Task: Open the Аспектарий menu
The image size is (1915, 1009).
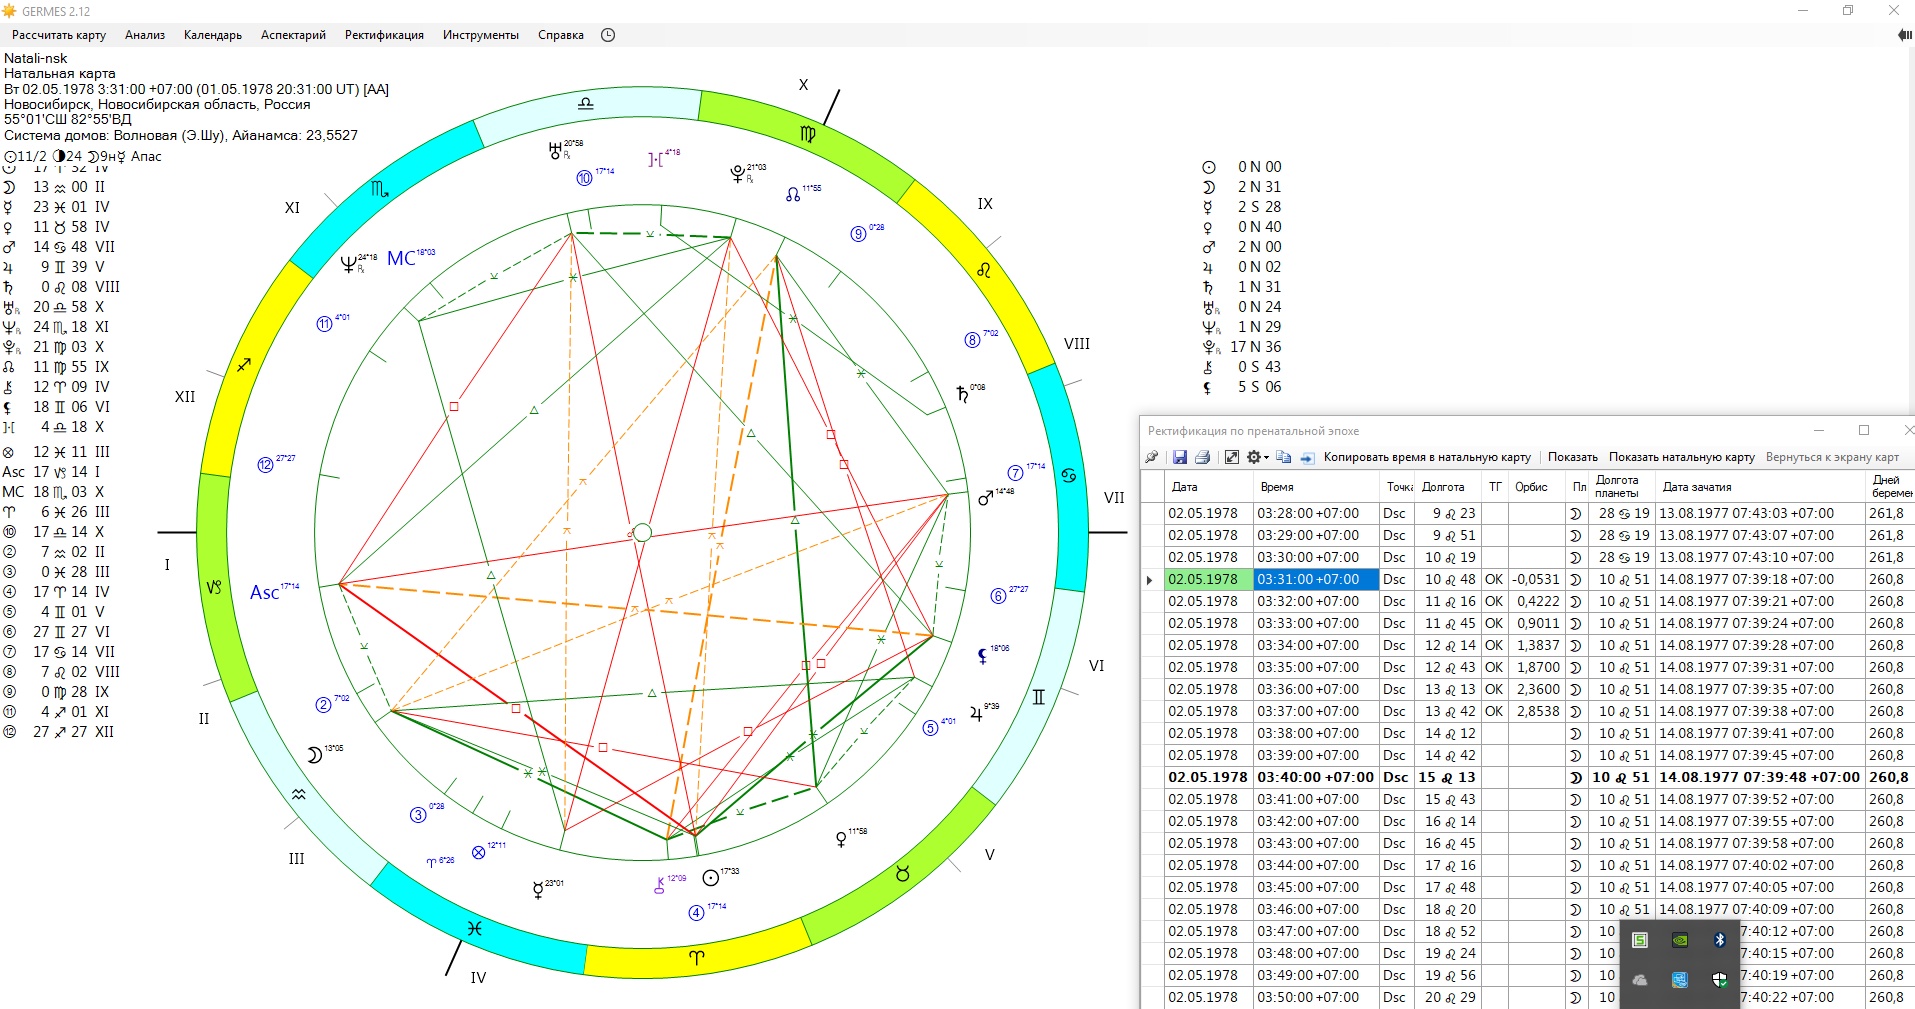Action: point(293,35)
